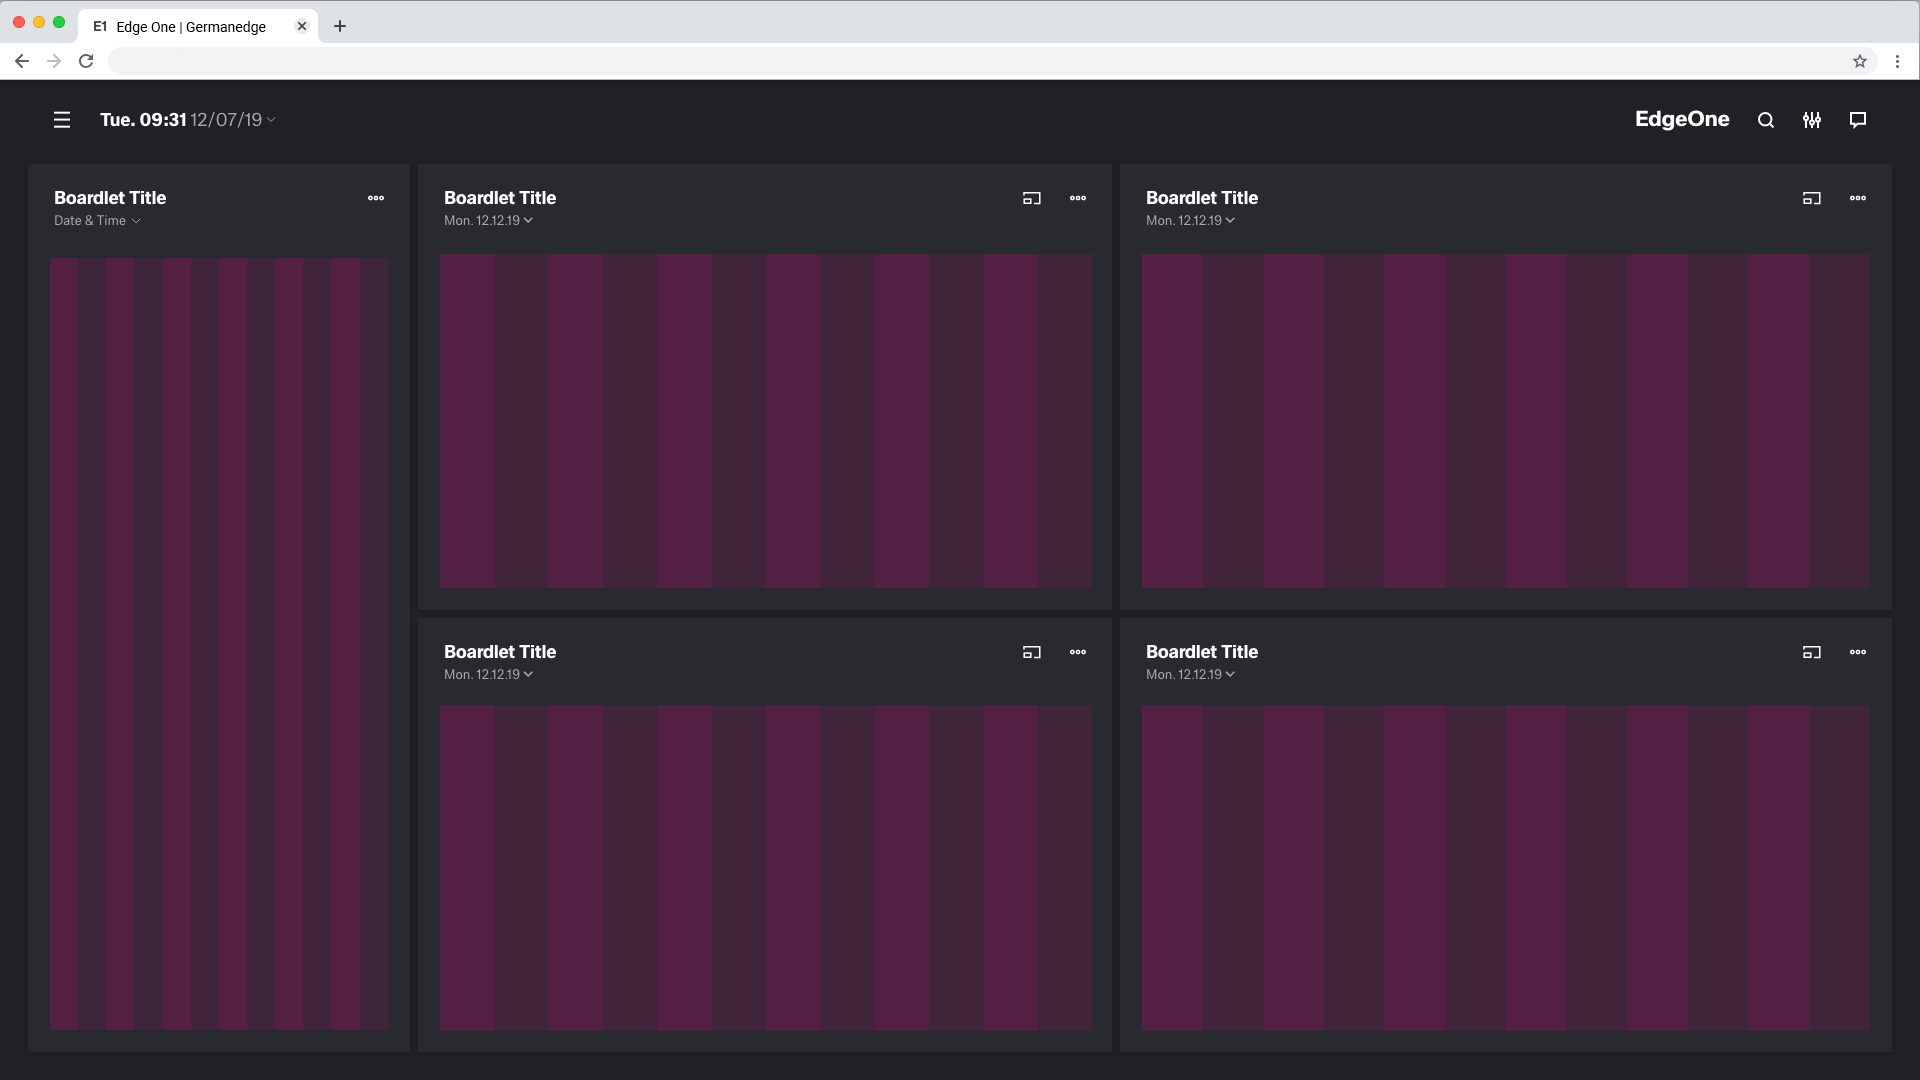This screenshot has height=1080, width=1920.
Task: Expand bottom-middle boardlet with resize icon
Action: [x=1032, y=652]
